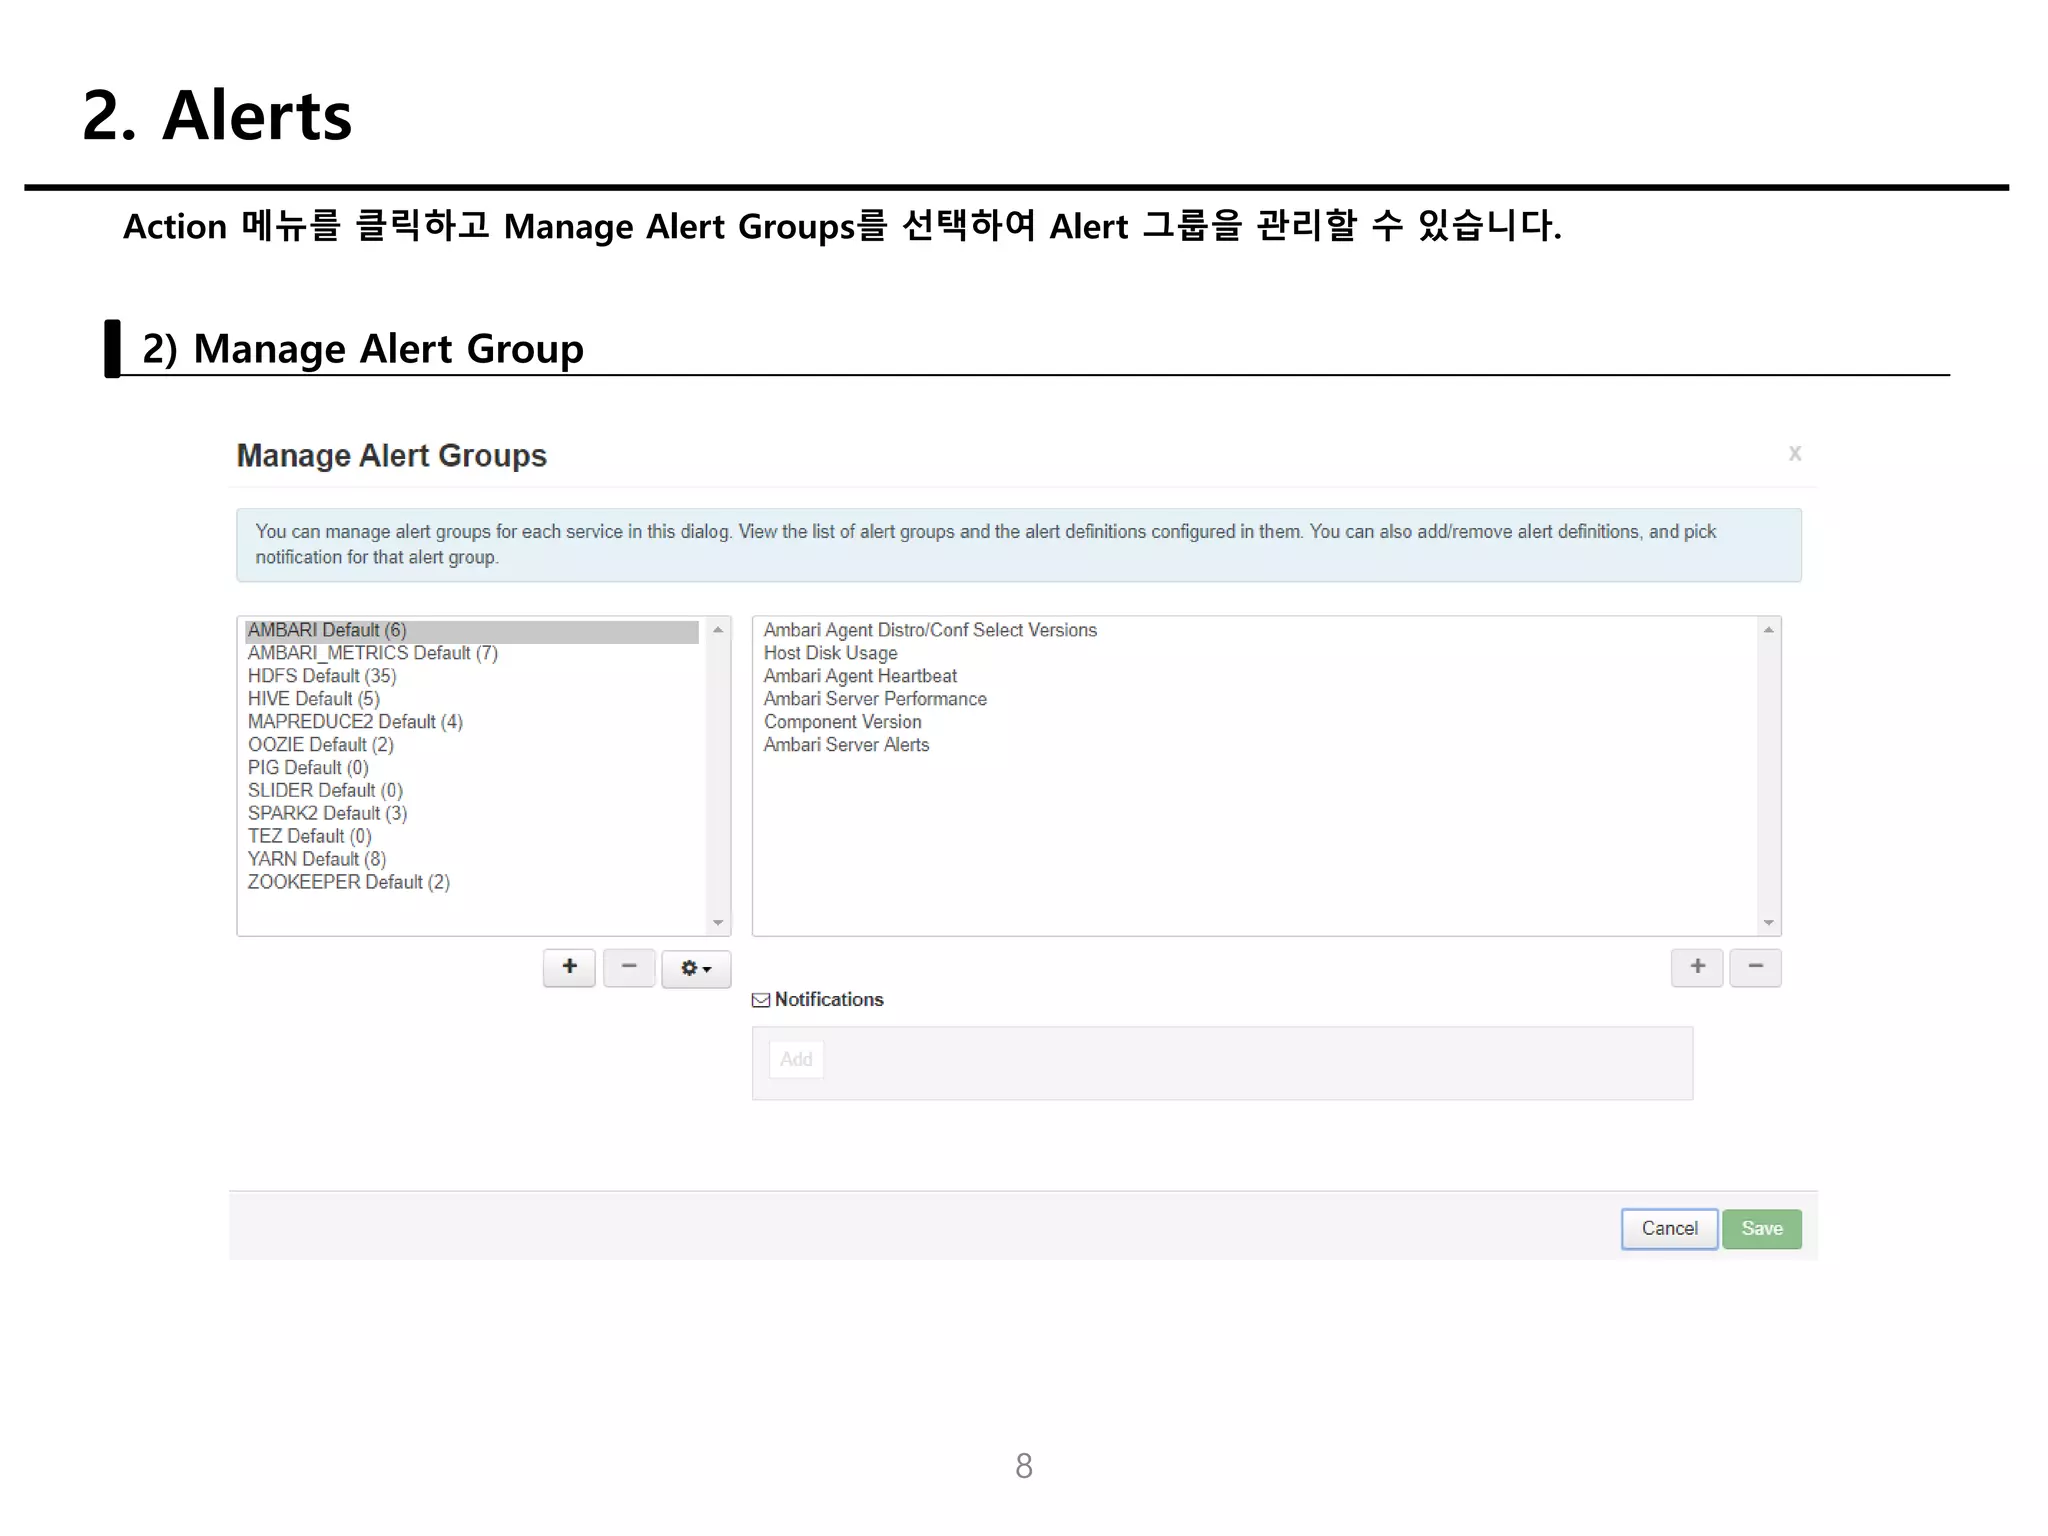Select YARN Default (8) group

tap(472, 860)
